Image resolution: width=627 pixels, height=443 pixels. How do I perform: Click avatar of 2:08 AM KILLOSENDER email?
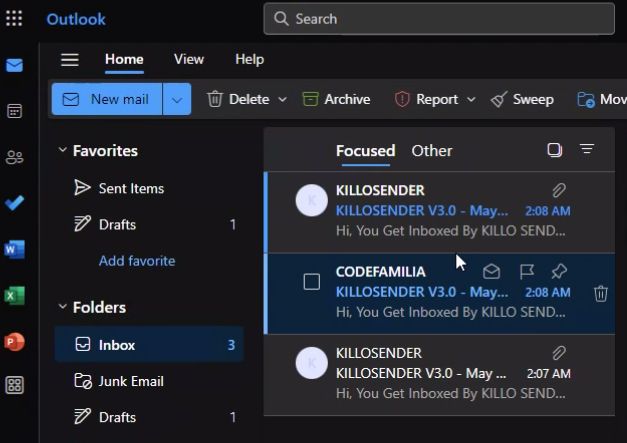(x=312, y=200)
